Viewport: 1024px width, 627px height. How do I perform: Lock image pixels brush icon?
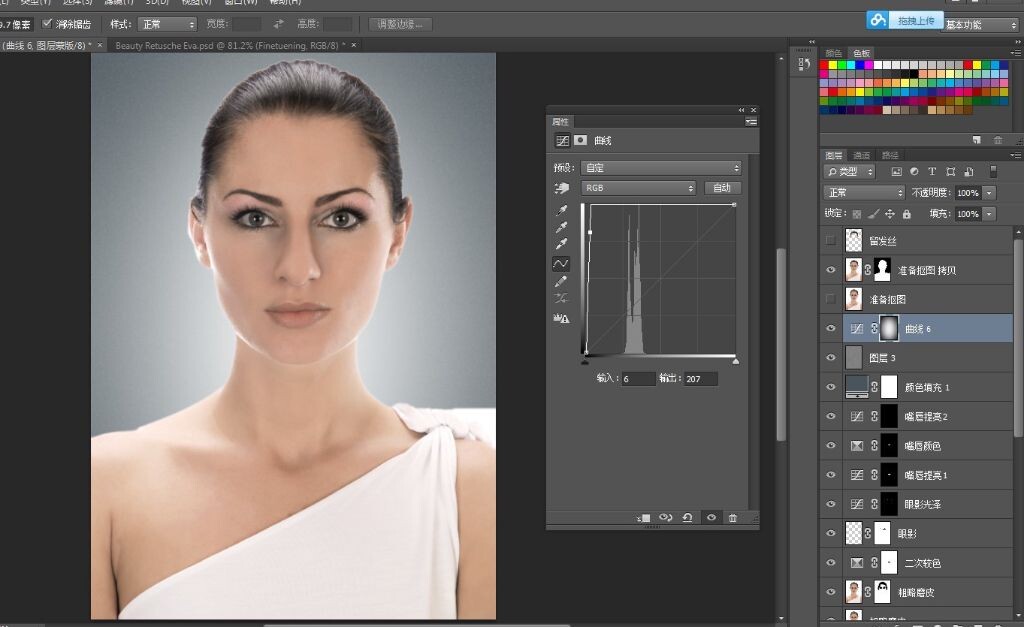pyautogui.click(x=873, y=214)
